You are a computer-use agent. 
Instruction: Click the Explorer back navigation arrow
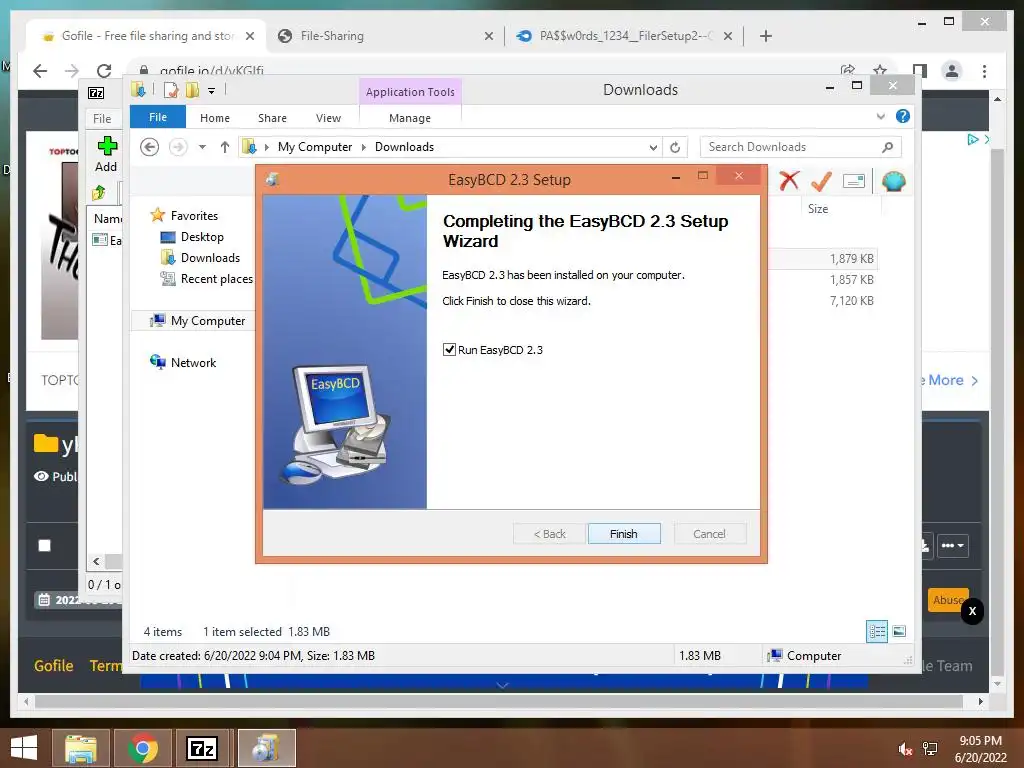pyautogui.click(x=150, y=147)
